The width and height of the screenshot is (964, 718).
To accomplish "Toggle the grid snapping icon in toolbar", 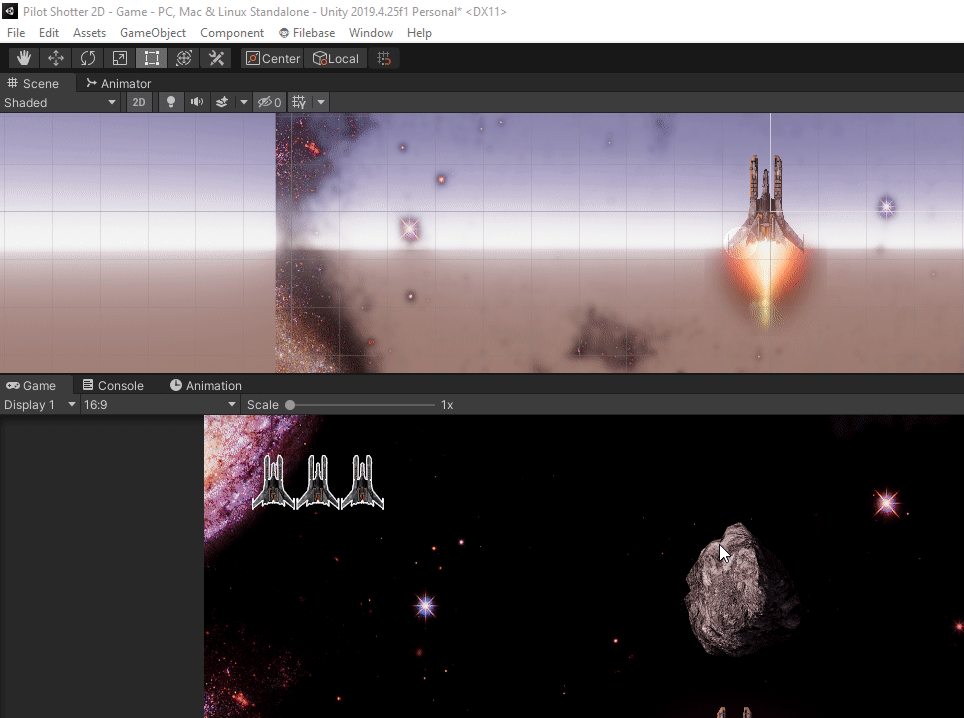I will click(384, 58).
